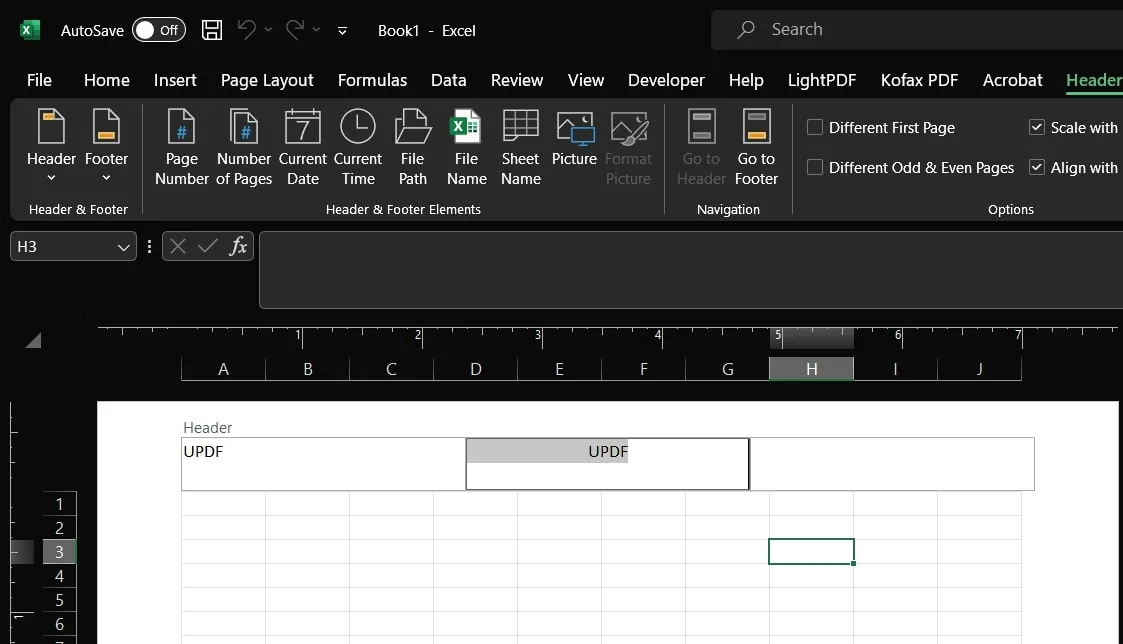
Task: Click in the Search box
Action: pos(917,29)
